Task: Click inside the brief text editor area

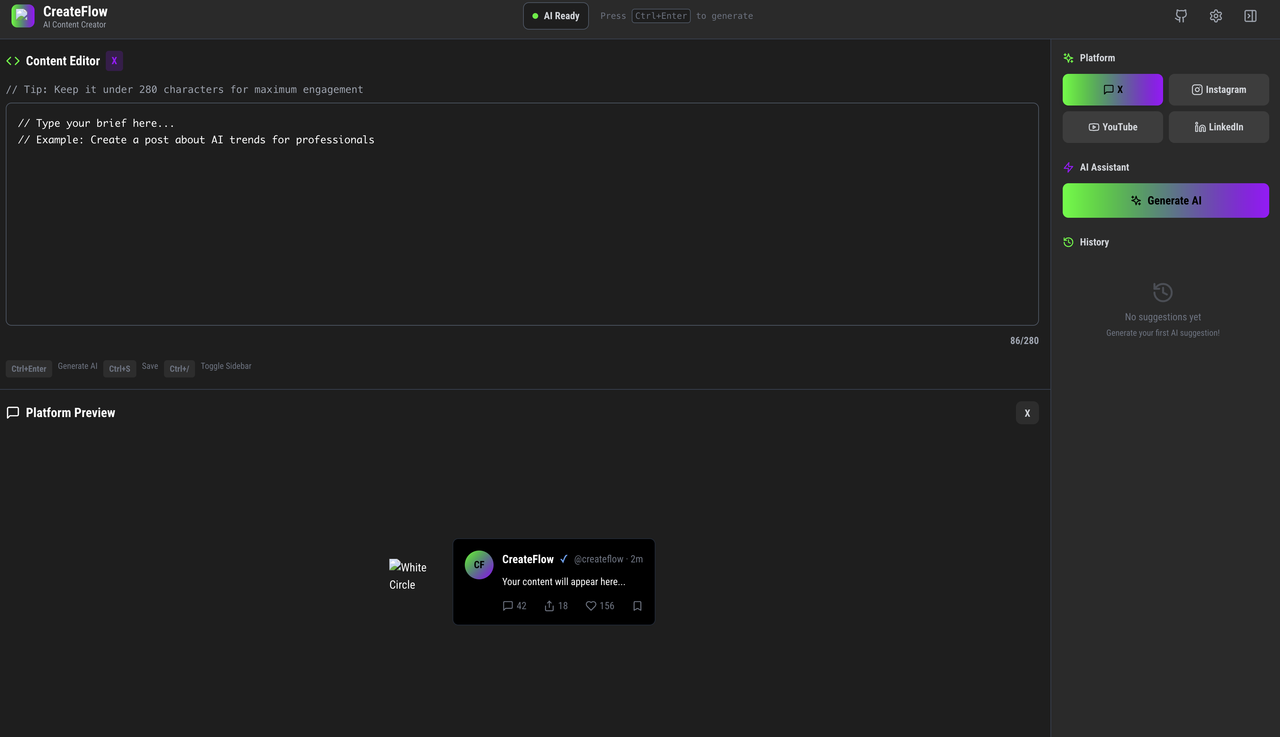Action: click(522, 214)
